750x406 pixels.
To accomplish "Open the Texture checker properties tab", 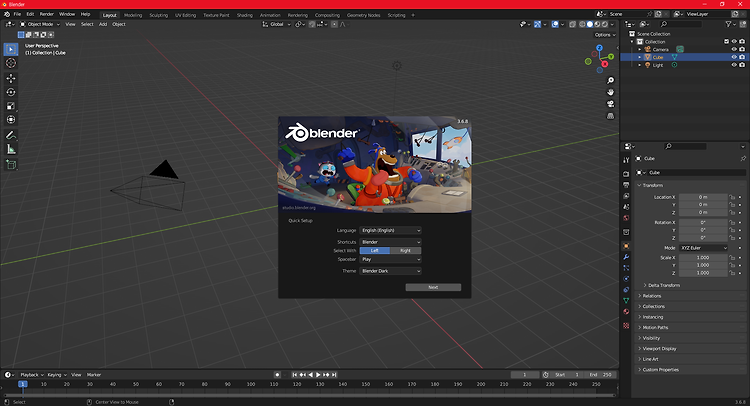I will [x=626, y=326].
